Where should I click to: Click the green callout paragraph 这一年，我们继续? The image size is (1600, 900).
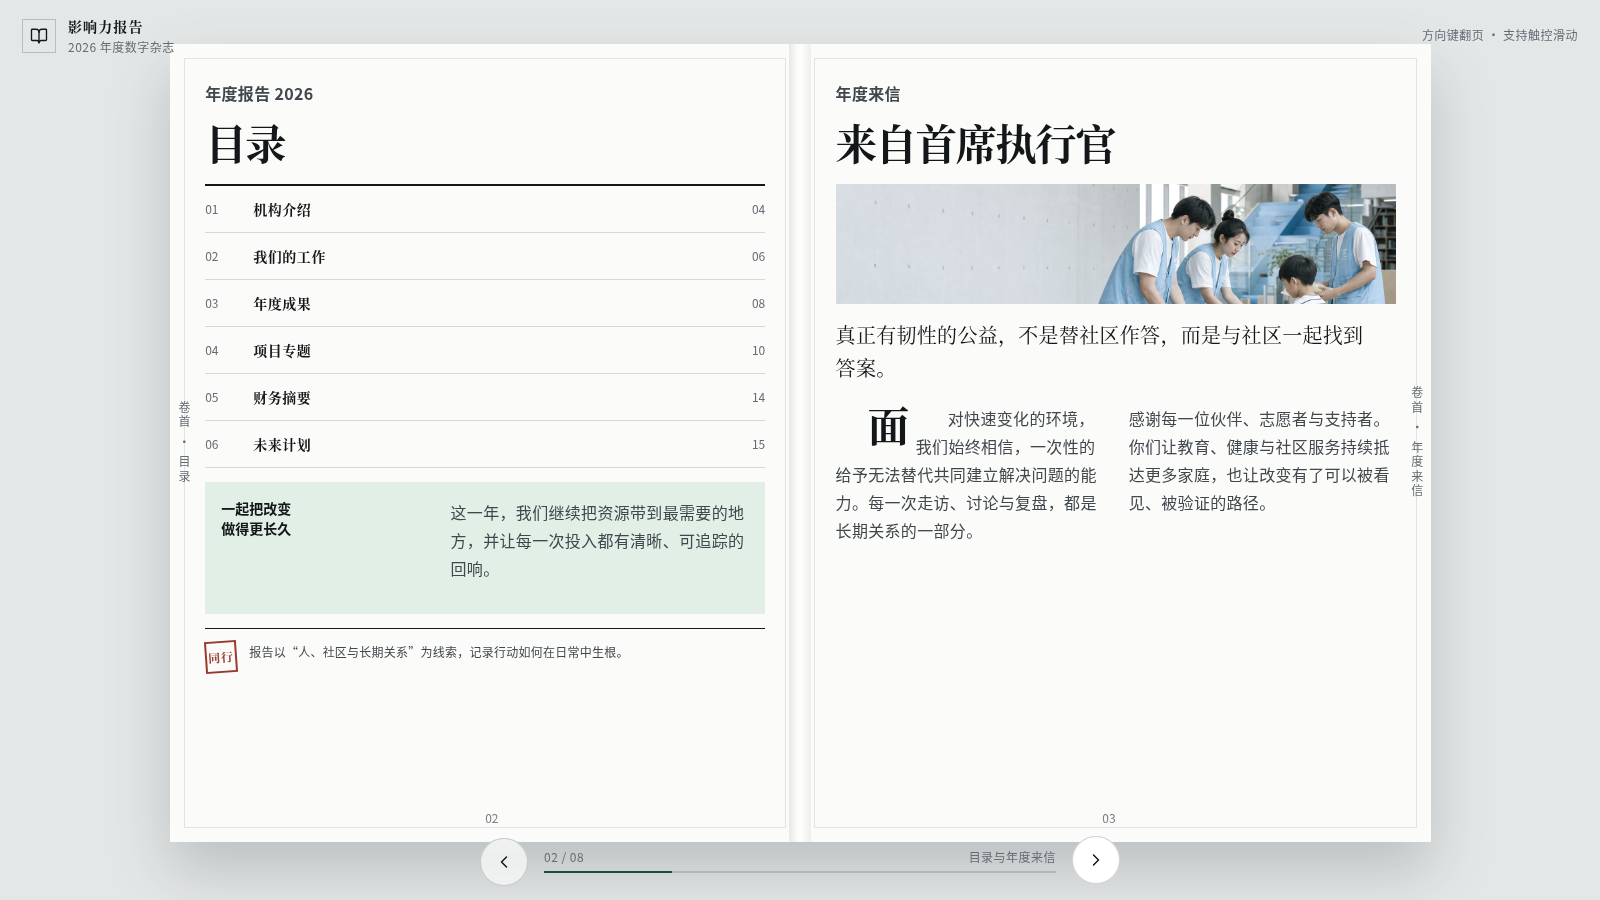coord(597,541)
